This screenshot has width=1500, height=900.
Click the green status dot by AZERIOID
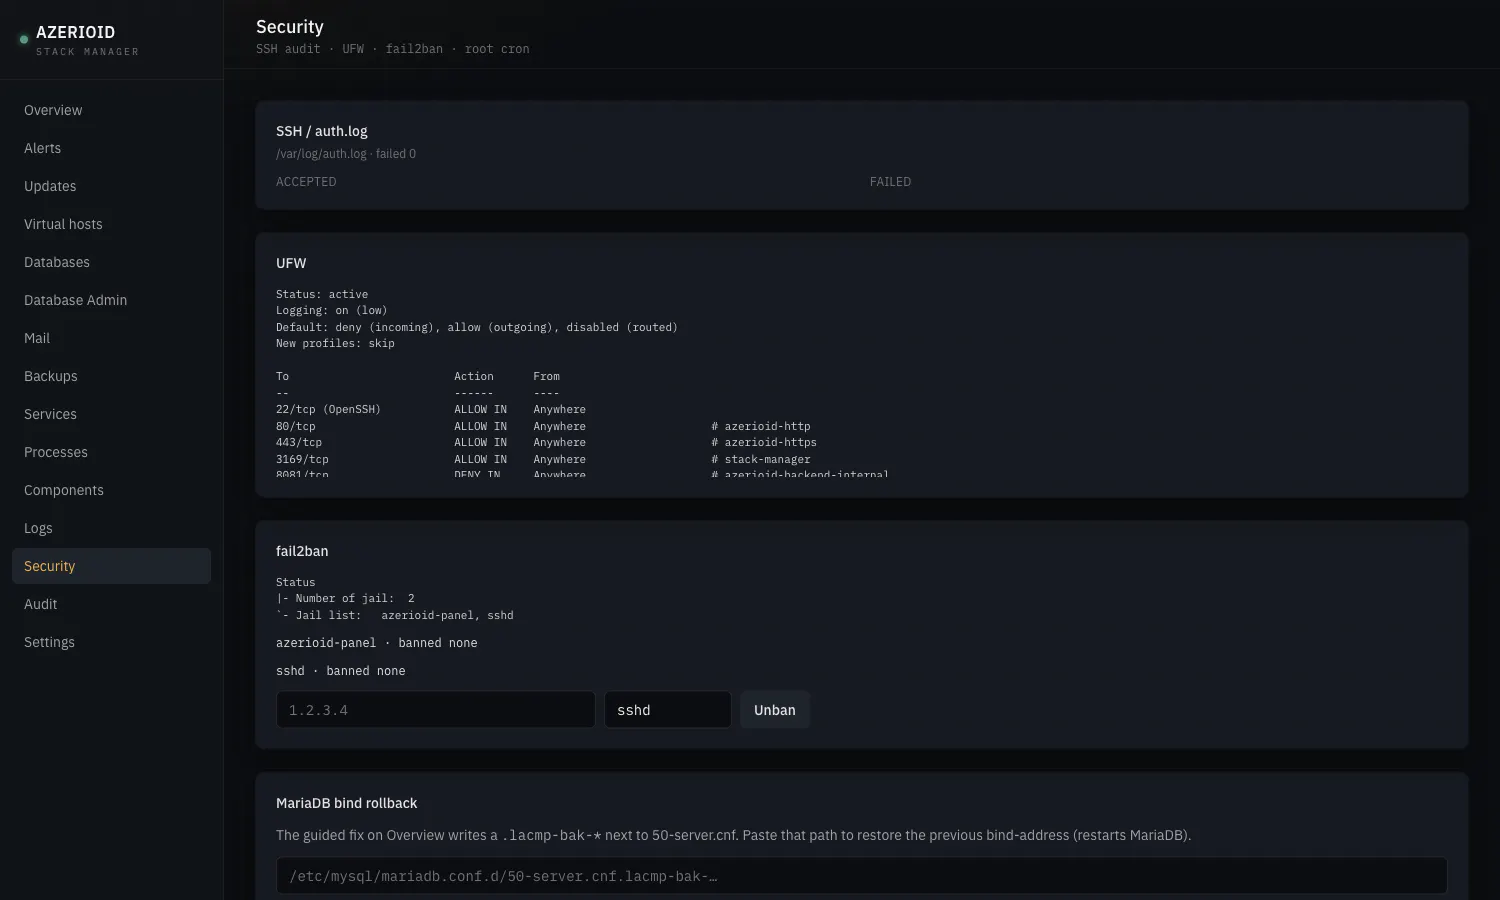pyautogui.click(x=24, y=40)
